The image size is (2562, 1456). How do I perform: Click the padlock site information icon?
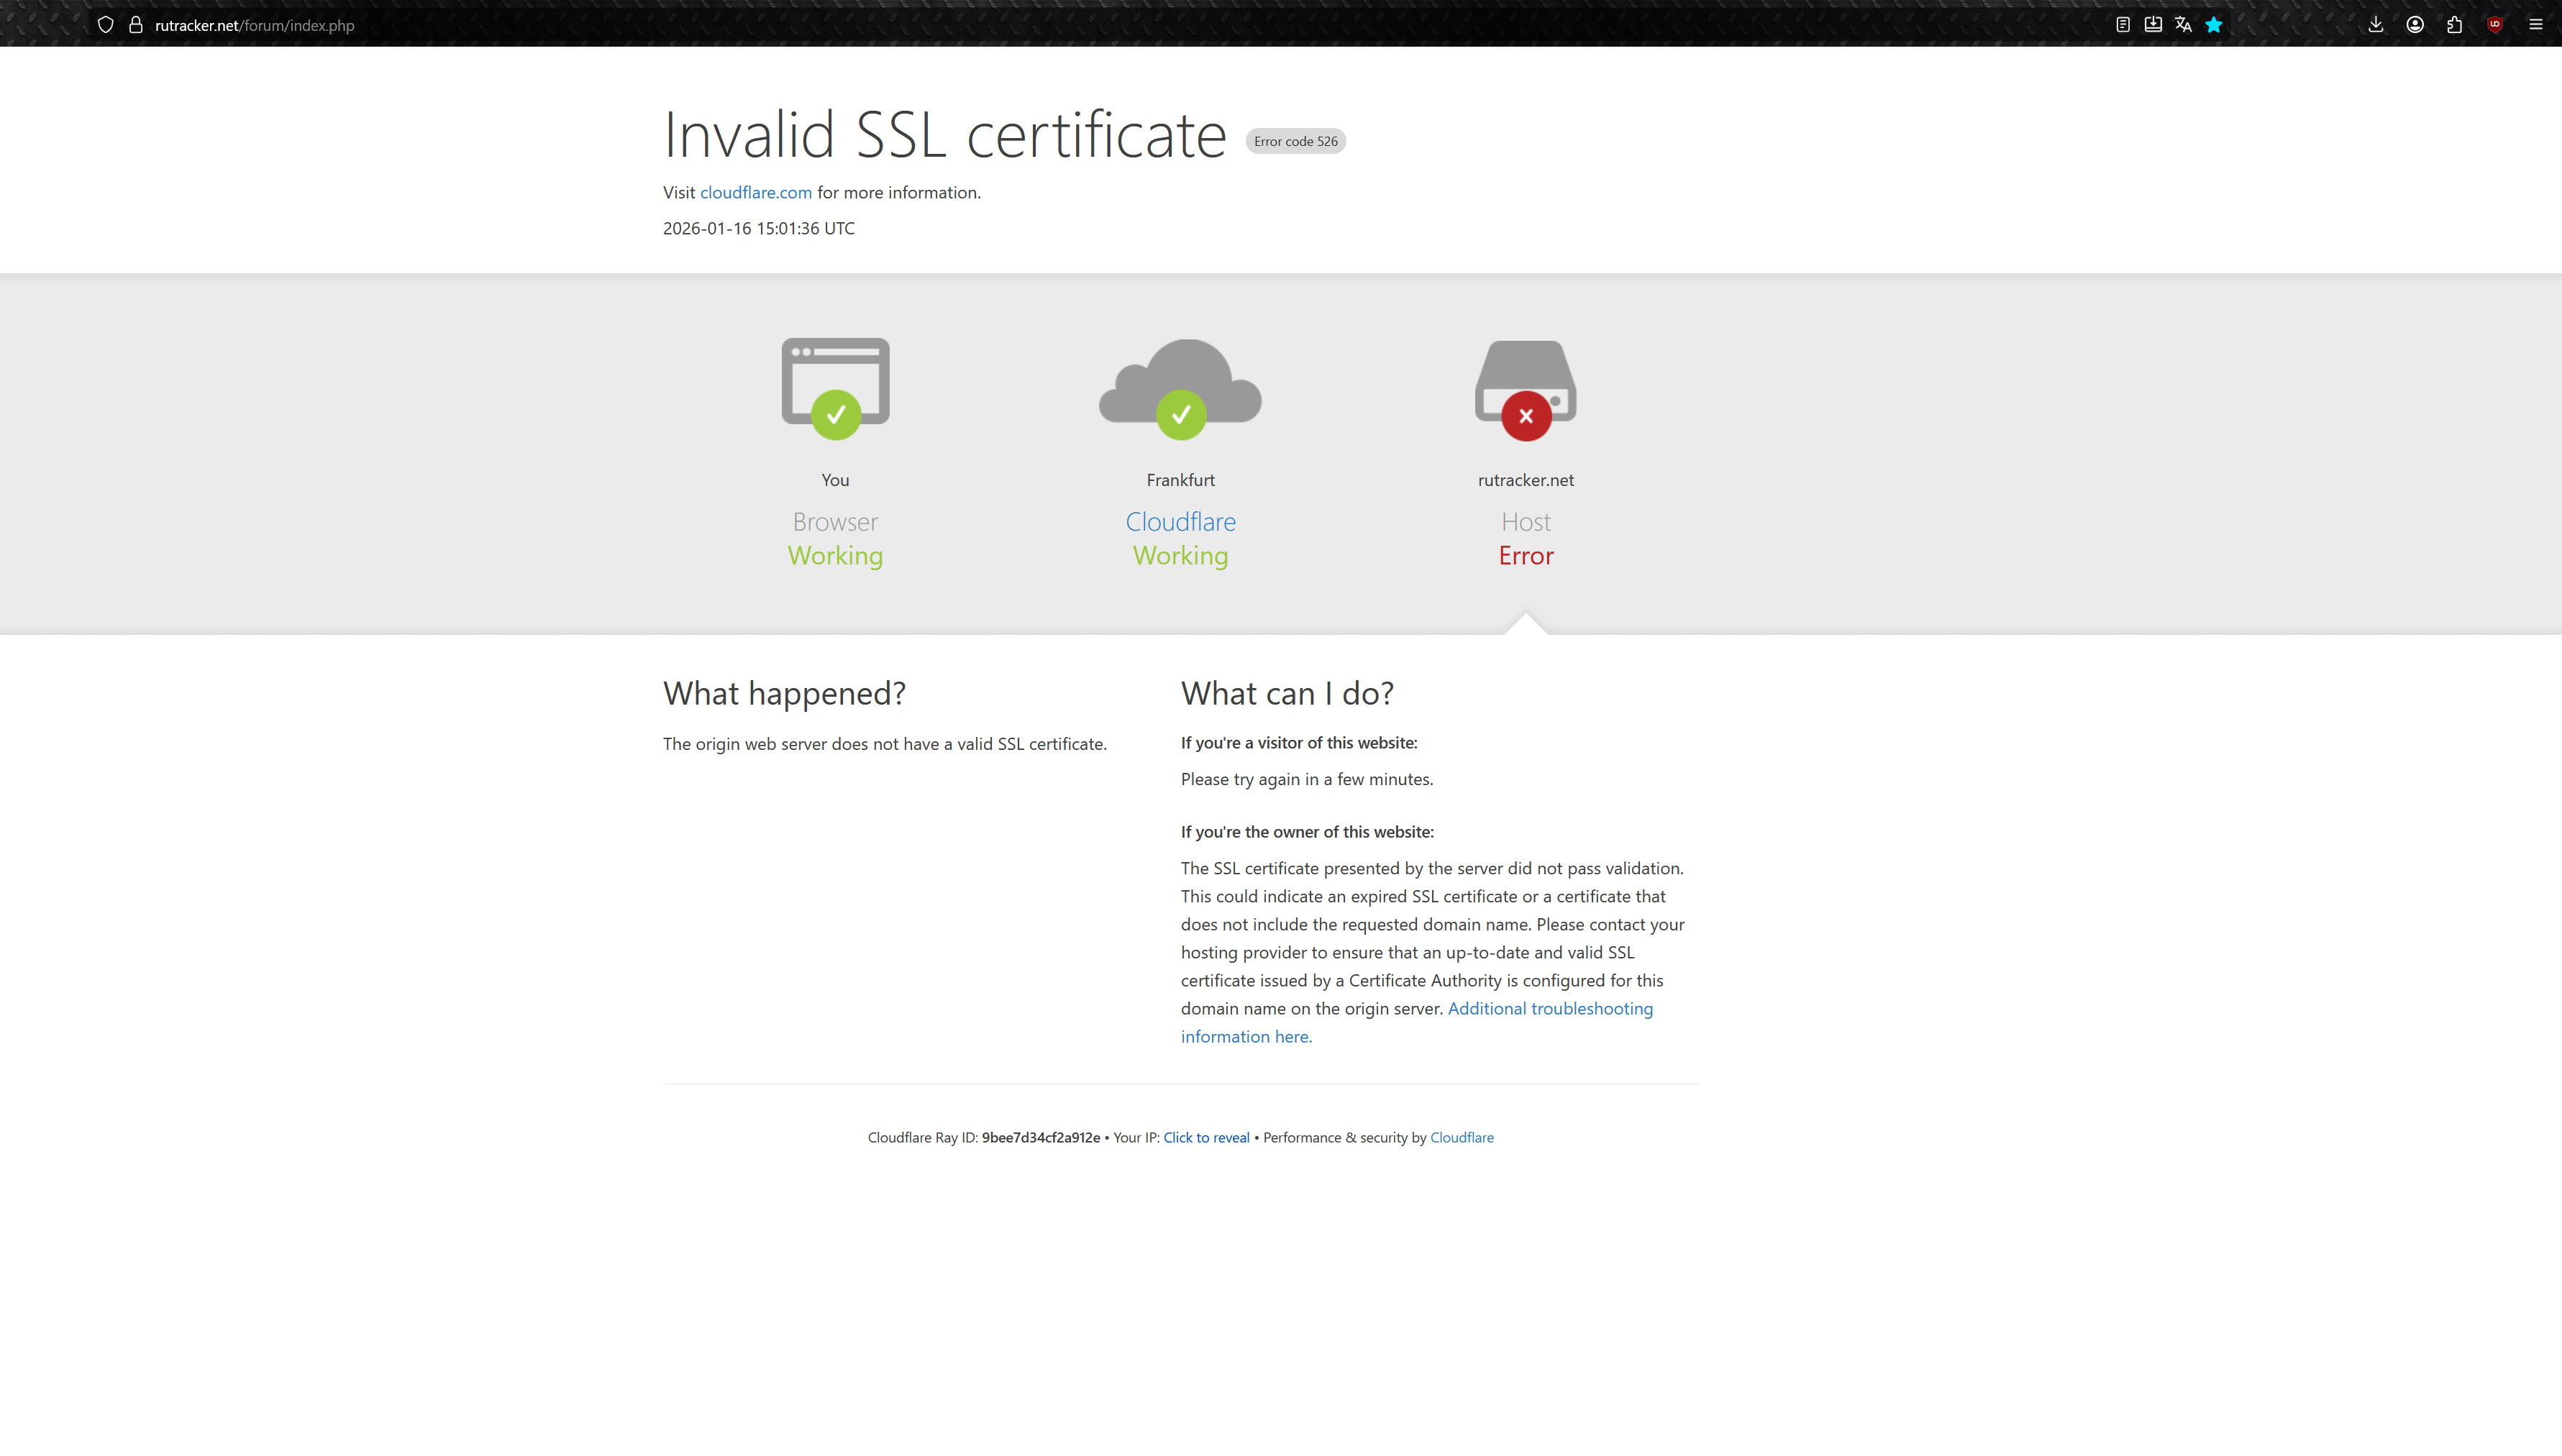[136, 25]
